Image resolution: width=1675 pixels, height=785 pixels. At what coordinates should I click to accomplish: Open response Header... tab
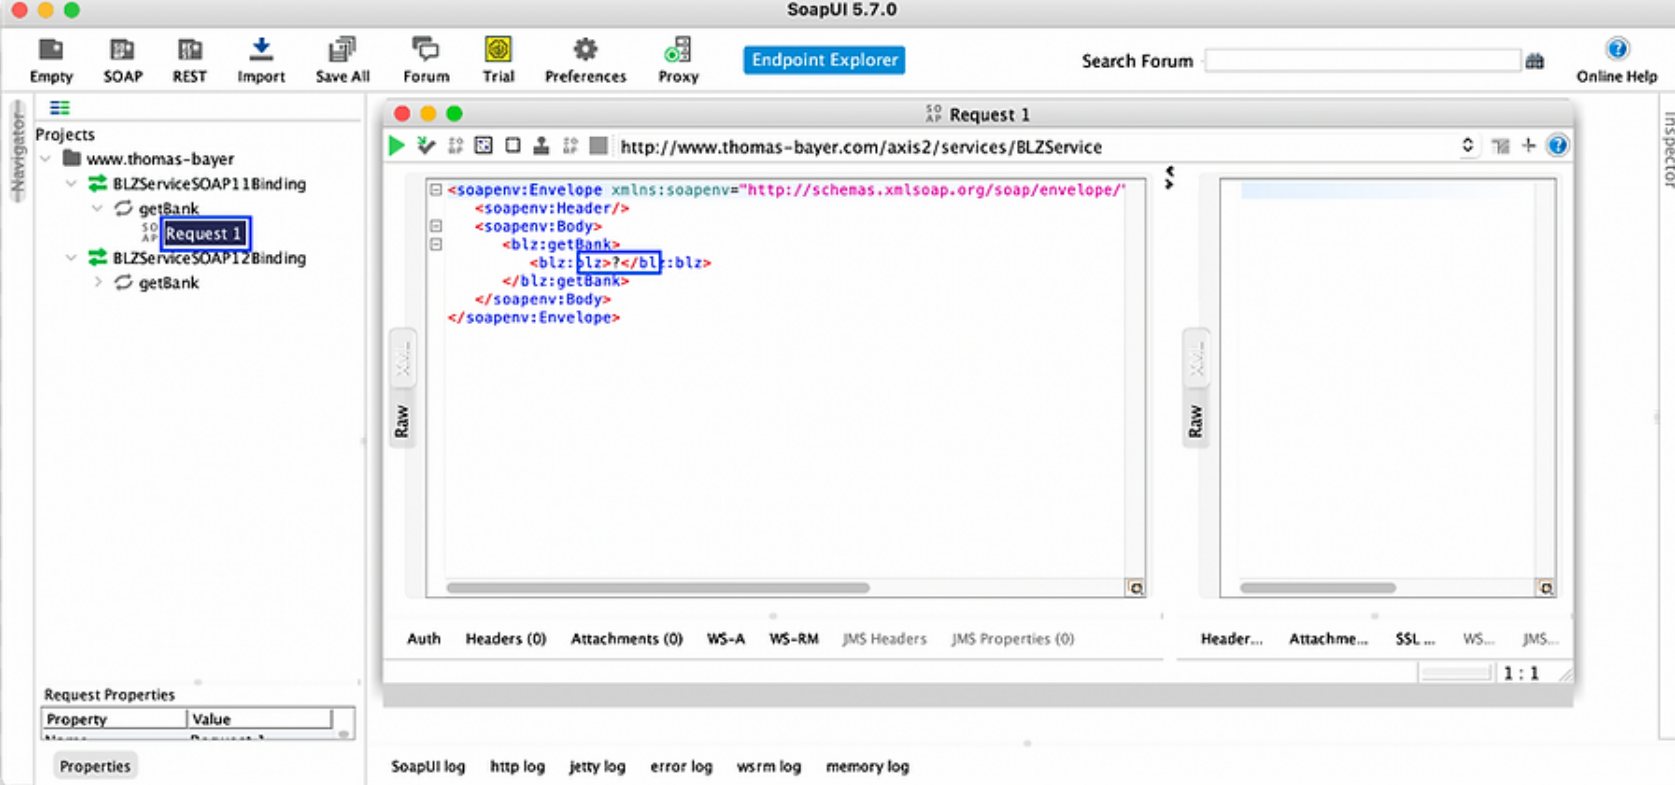point(1231,638)
